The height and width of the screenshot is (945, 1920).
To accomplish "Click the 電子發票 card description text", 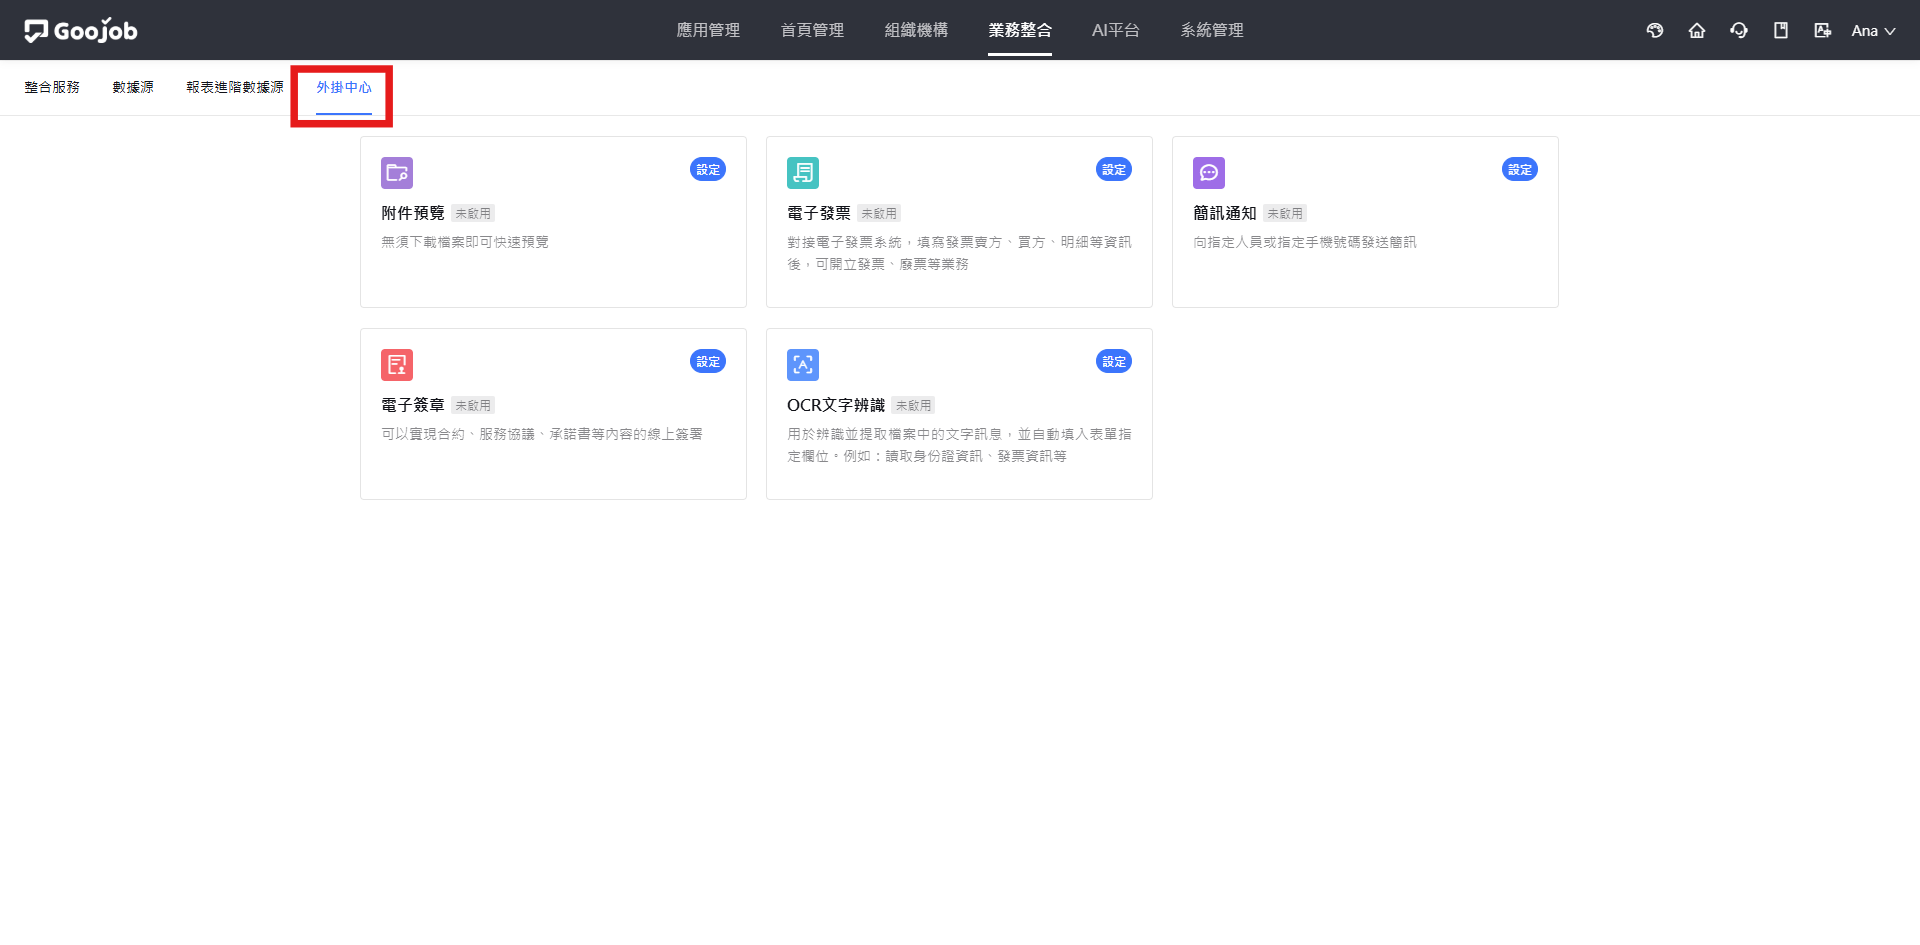I will [959, 253].
